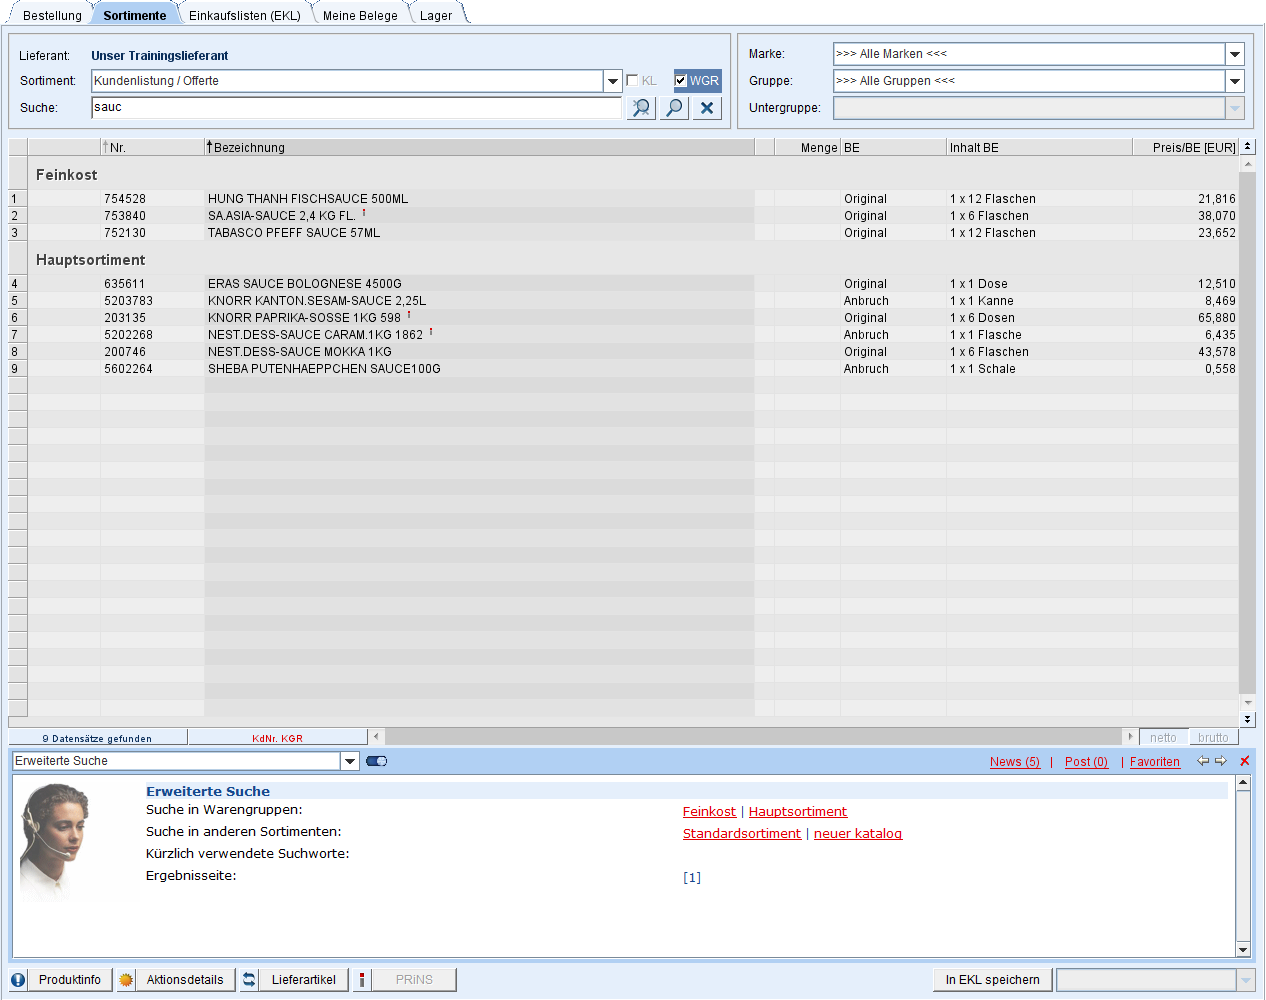Click the blue Produktinfo info icon

pos(18,980)
